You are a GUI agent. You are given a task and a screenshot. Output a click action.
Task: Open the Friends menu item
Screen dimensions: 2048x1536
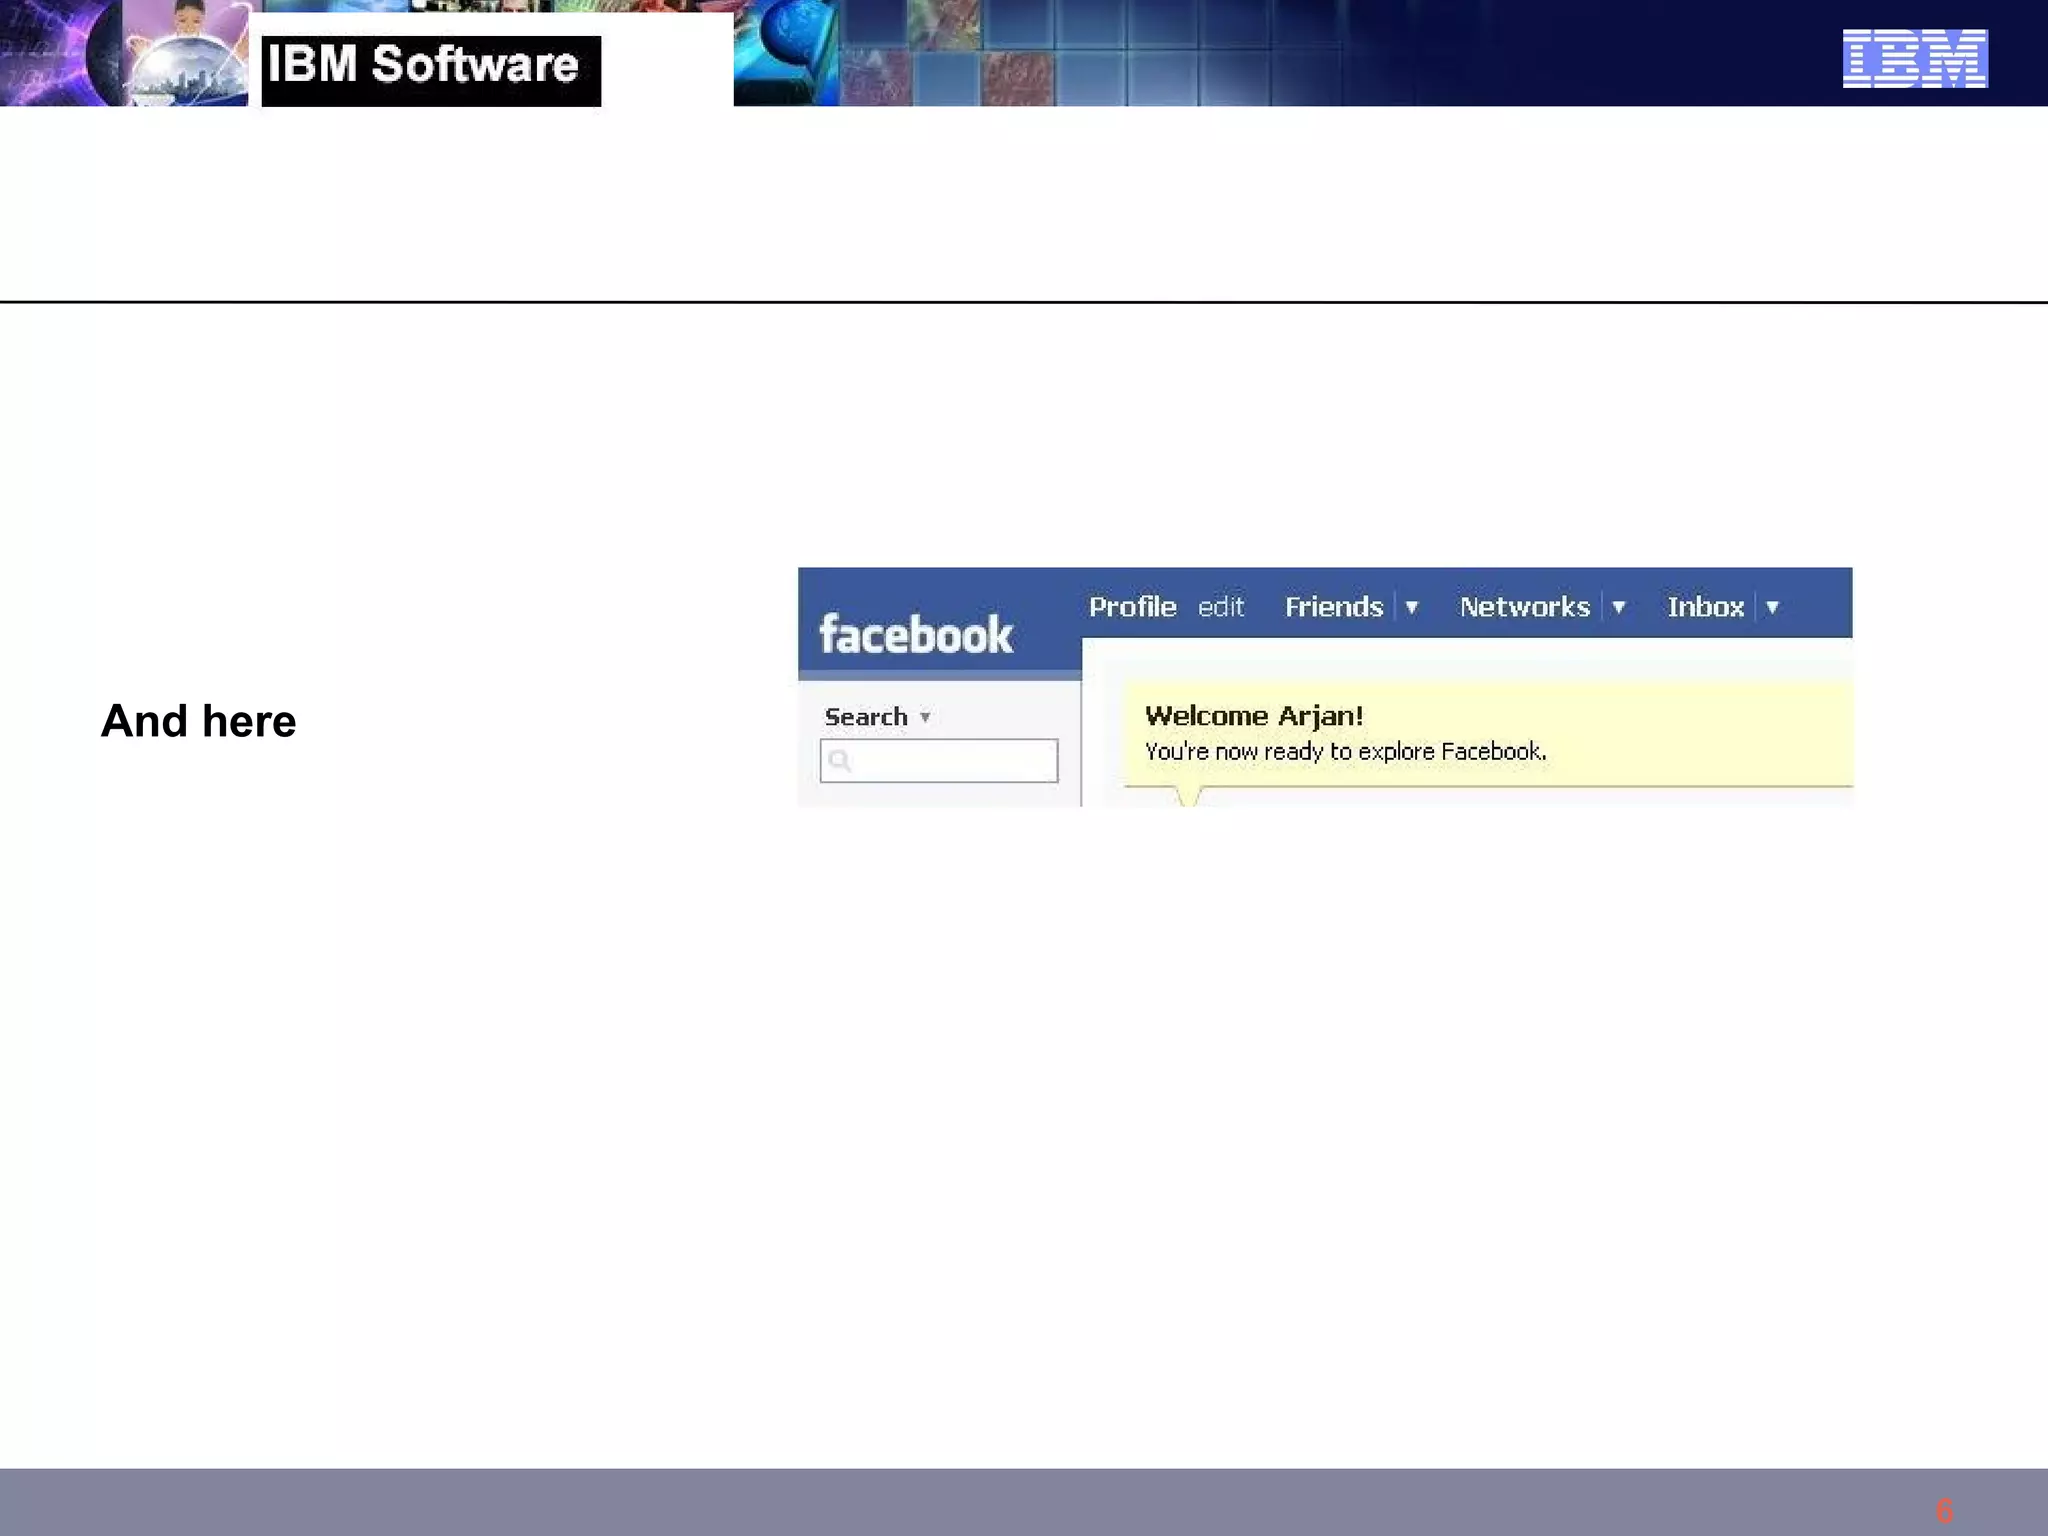point(1333,607)
